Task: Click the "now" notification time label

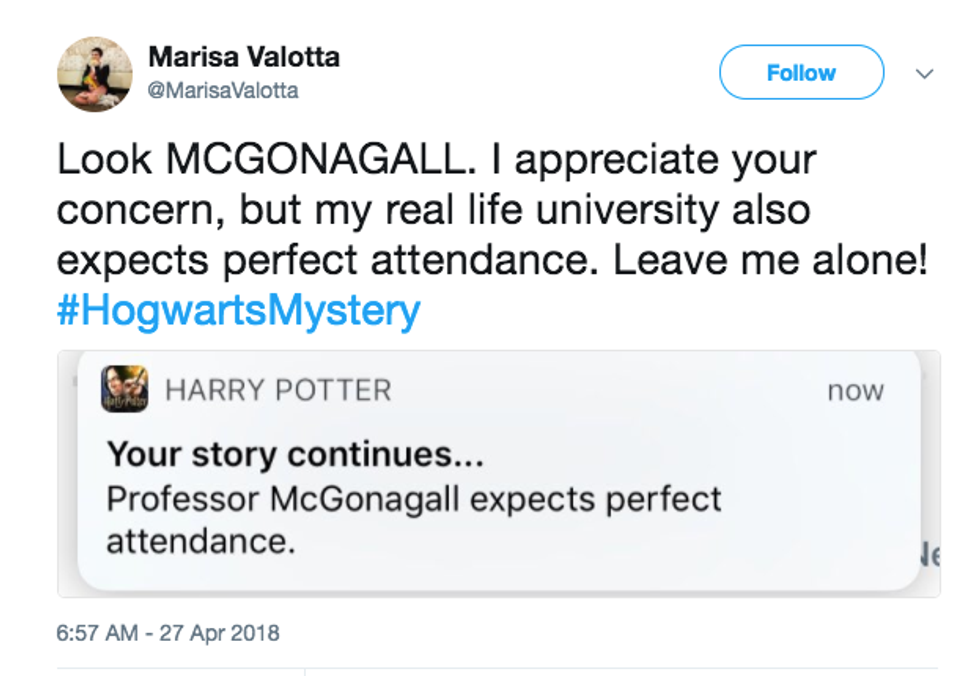Action: pyautogui.click(x=855, y=391)
